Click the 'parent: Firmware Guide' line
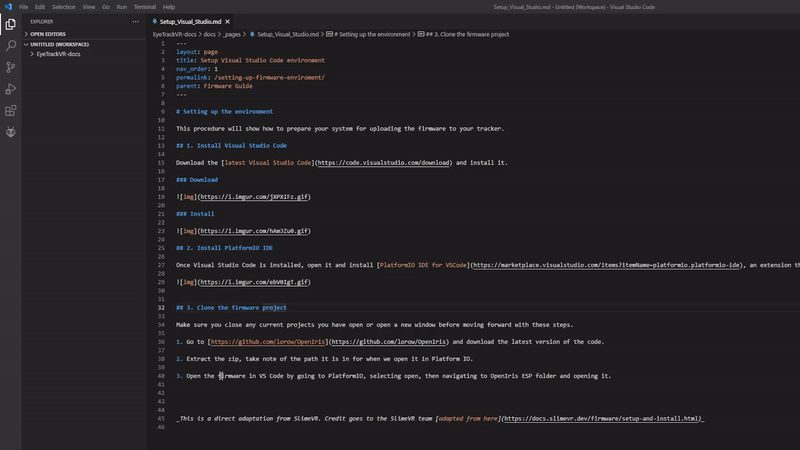Viewport: 800px width, 450px height. (214, 86)
